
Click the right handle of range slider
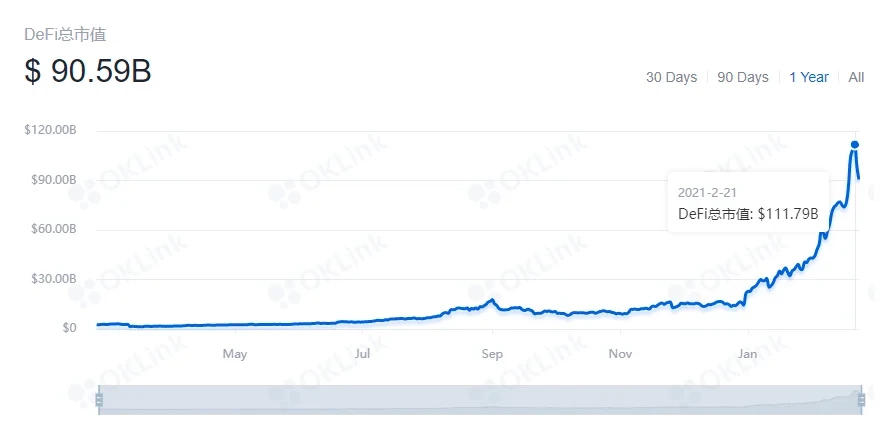tap(860, 400)
